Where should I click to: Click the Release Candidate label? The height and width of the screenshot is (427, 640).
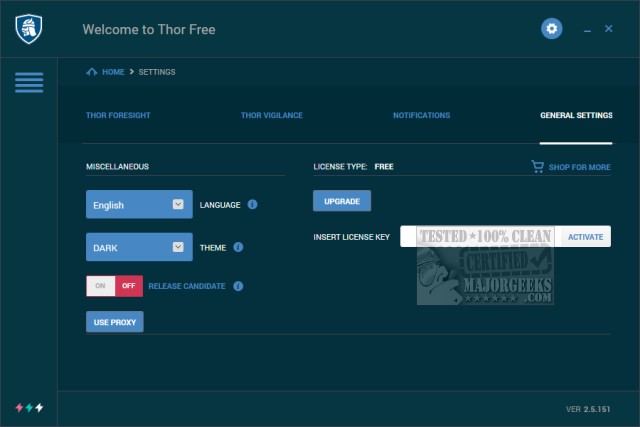(187, 286)
